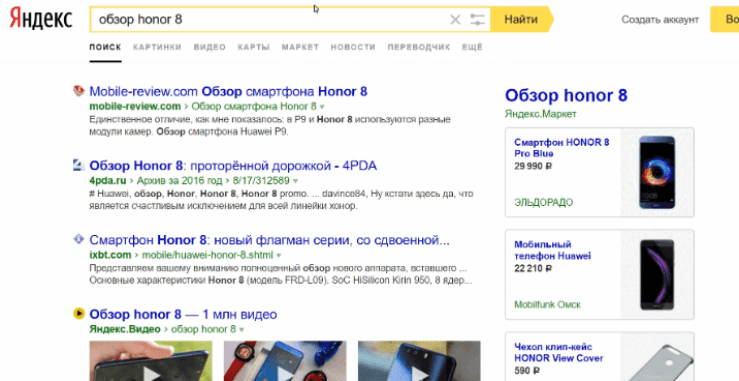Play the middle video thumbnail with red watch
The width and height of the screenshot is (739, 381).
[x=285, y=361]
